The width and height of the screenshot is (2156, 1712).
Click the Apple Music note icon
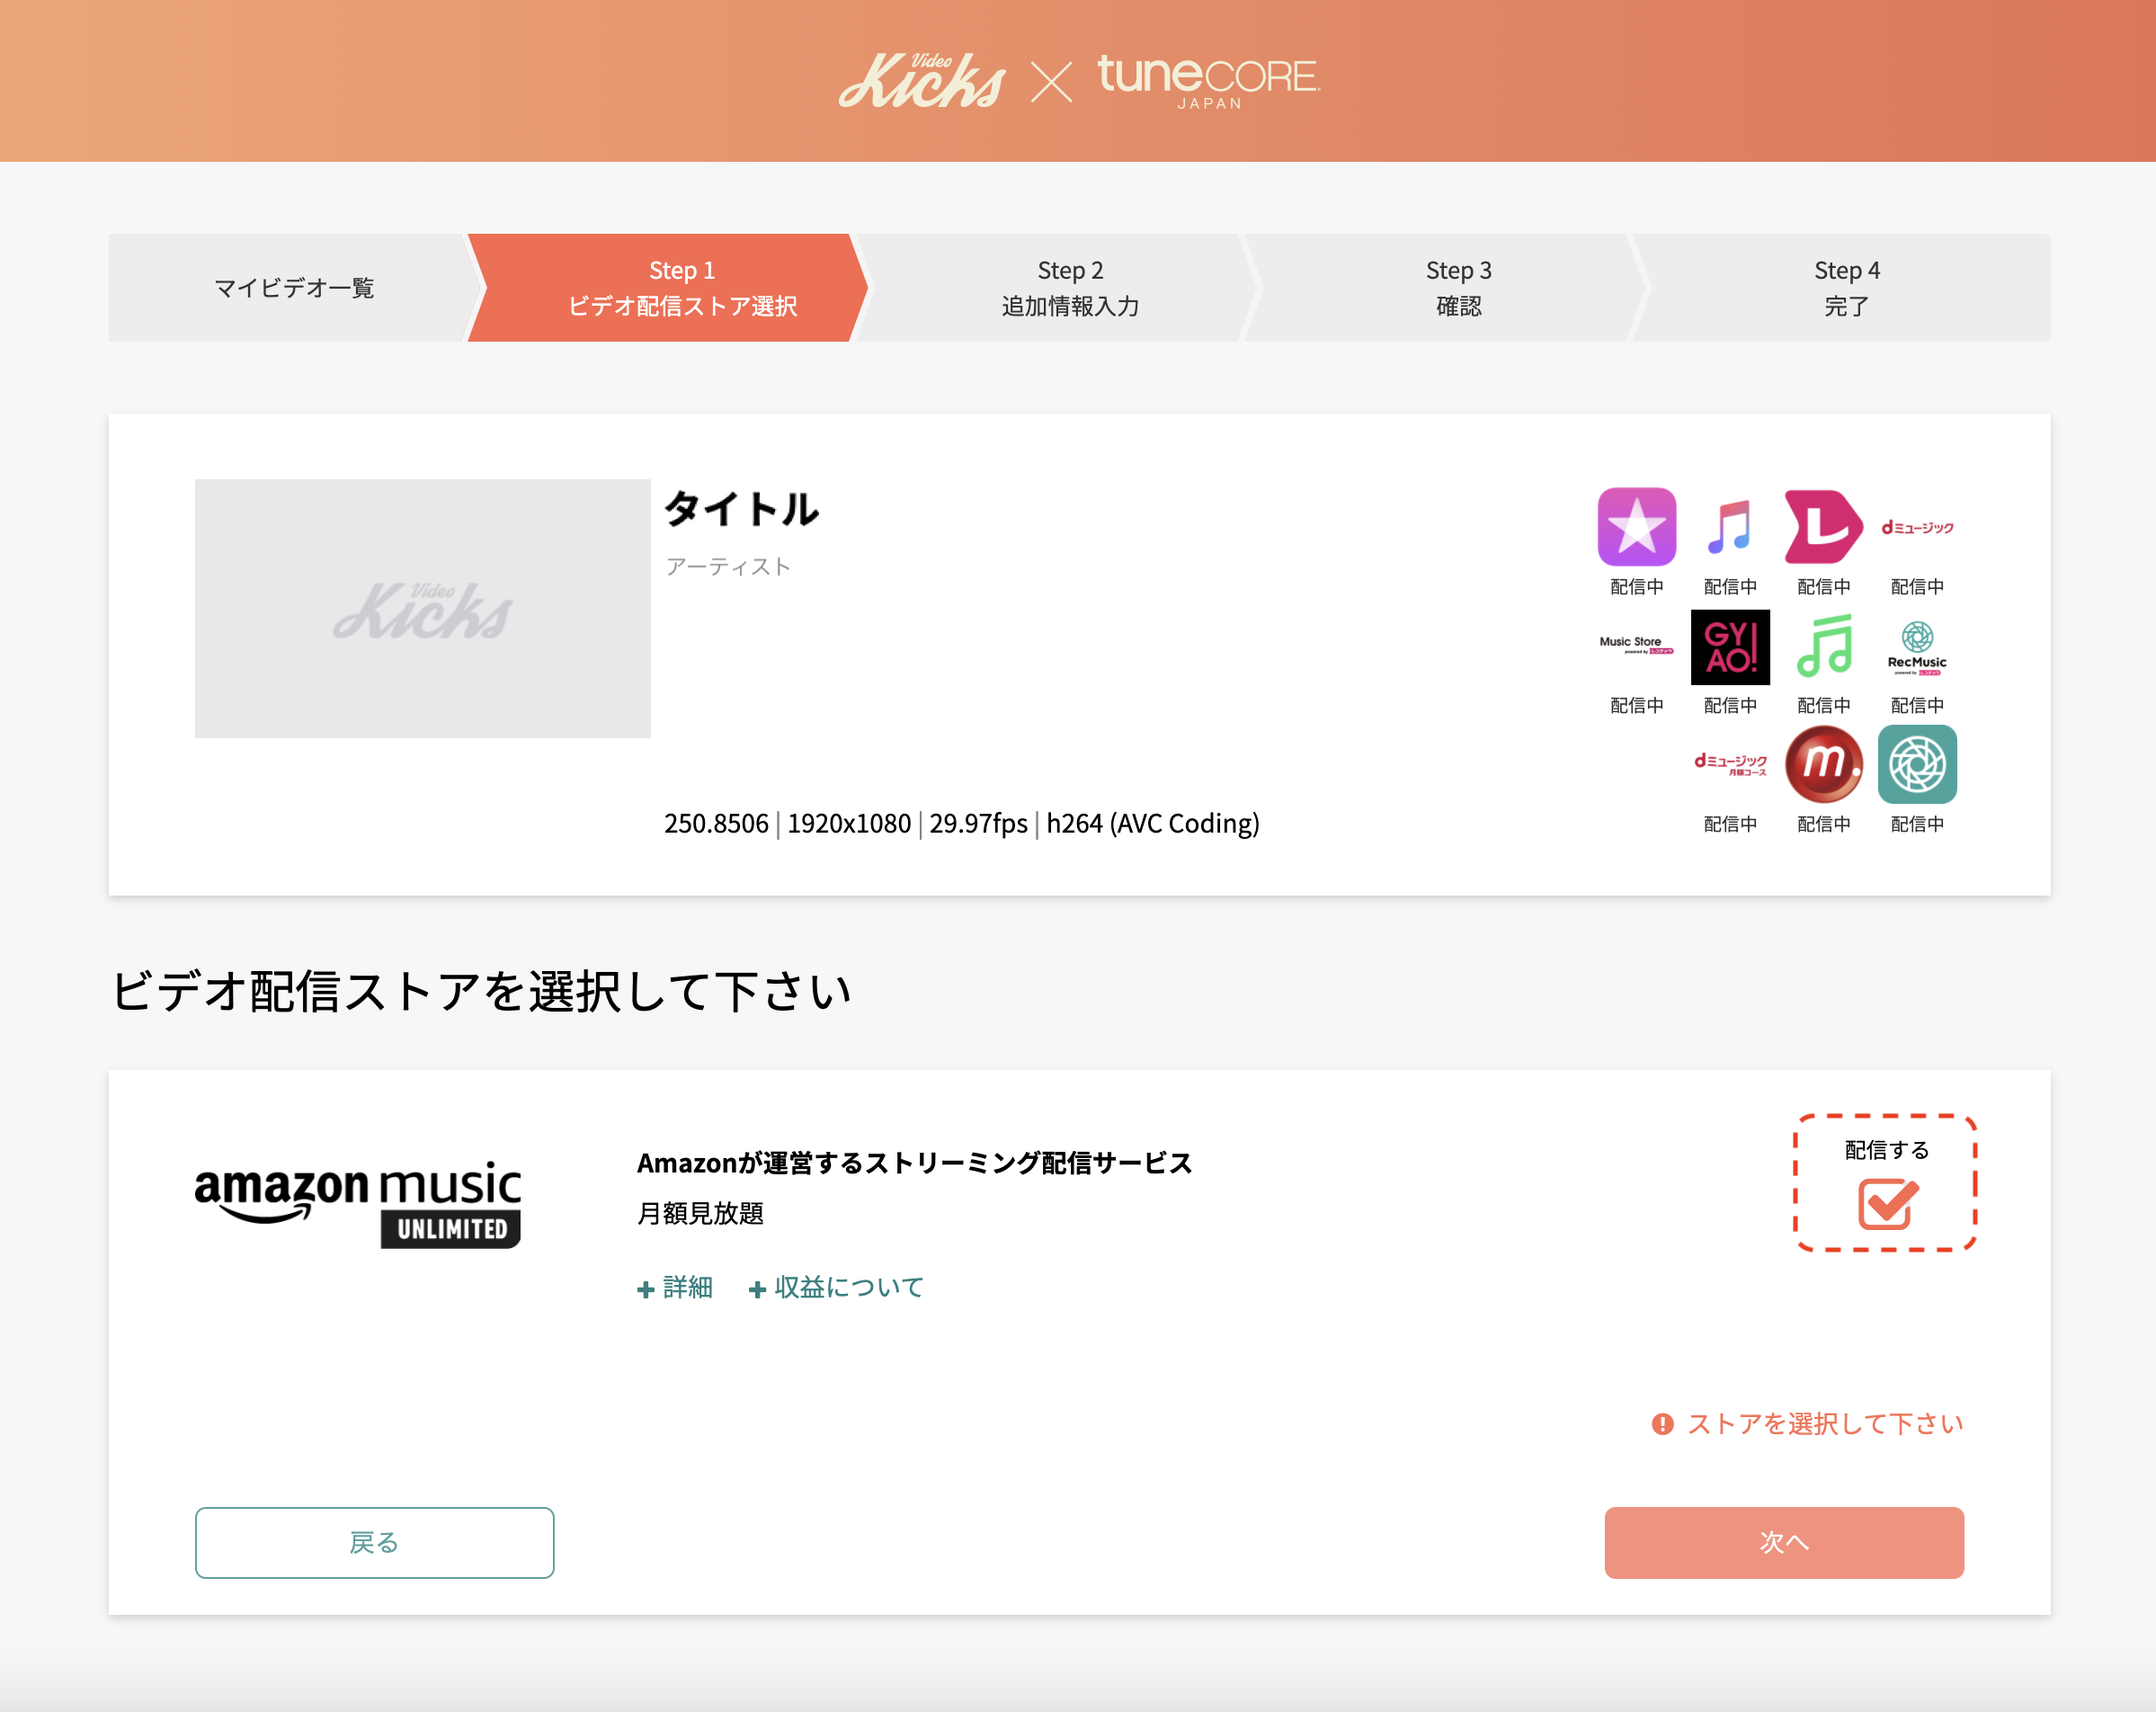[x=1730, y=527]
